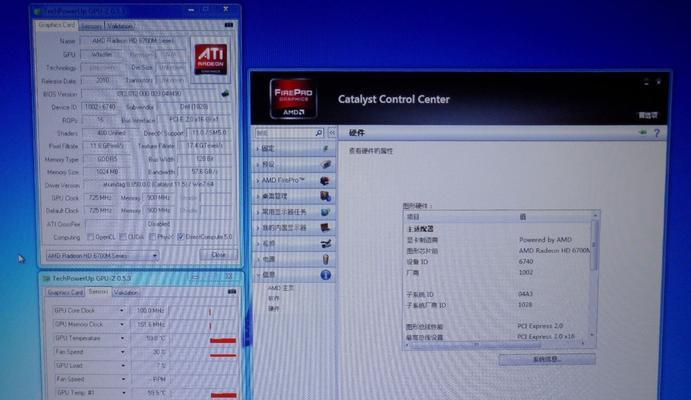
Task: Collapse the Catalyst sidebar with the « button
Action: click(x=332, y=133)
